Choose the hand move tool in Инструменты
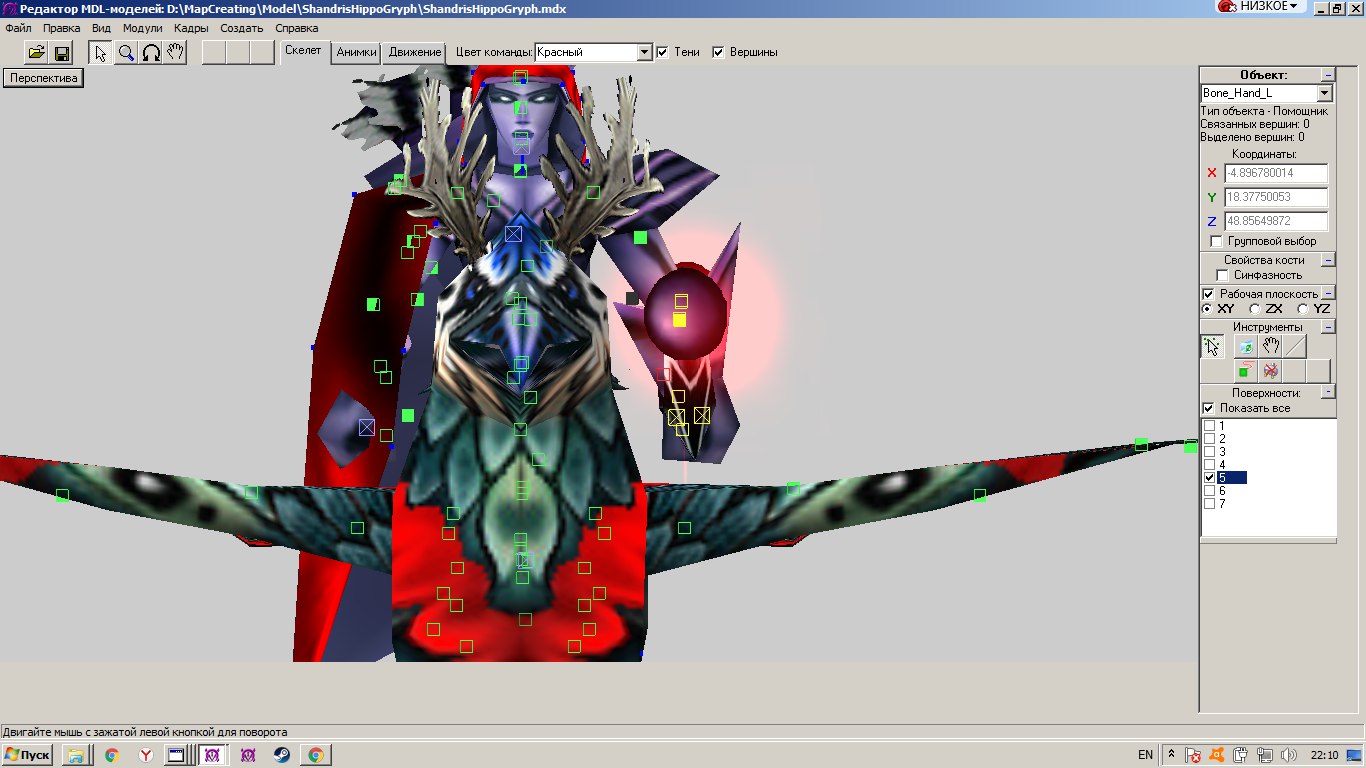Screen dimensions: 1366x768 click(1270, 346)
